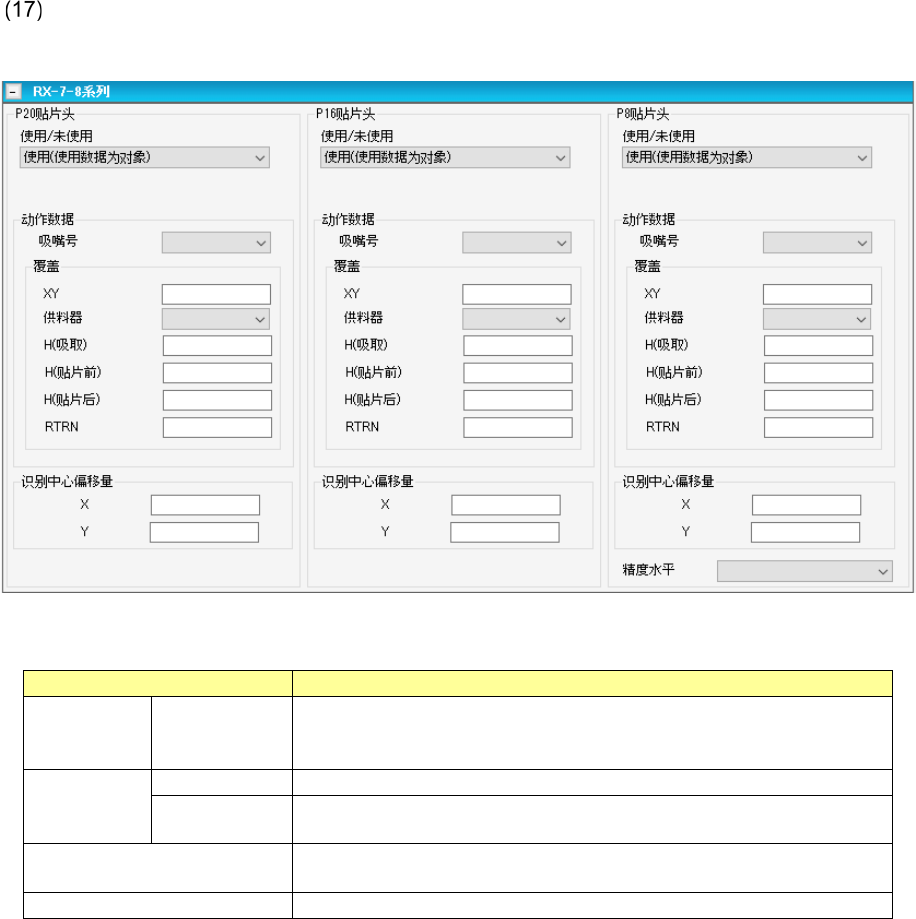Open P16贴片头 使用/未使用 dropdown

(x=445, y=158)
